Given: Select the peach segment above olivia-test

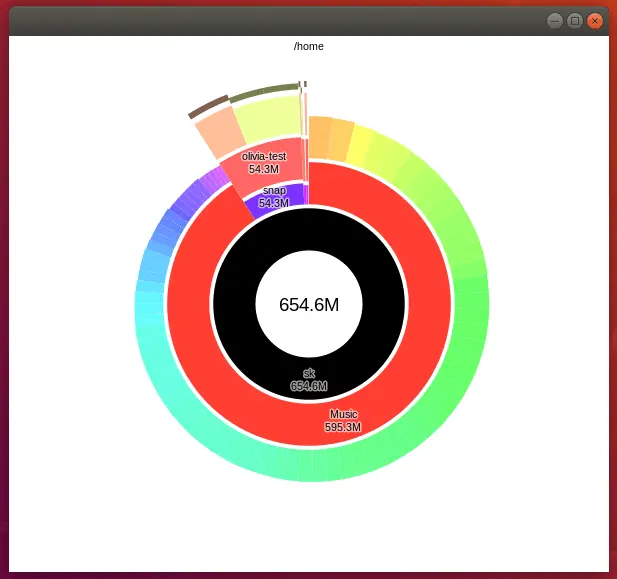Looking at the screenshot, I should (x=220, y=132).
